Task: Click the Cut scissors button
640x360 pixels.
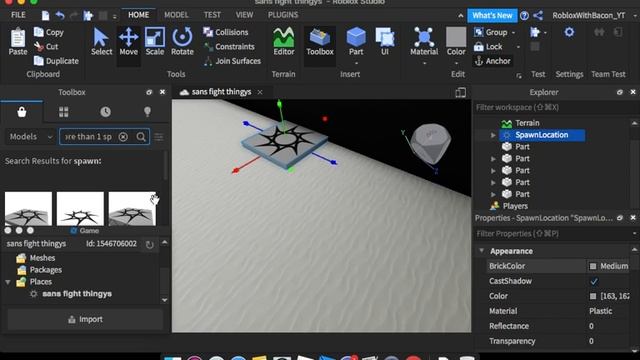Action: click(46, 47)
